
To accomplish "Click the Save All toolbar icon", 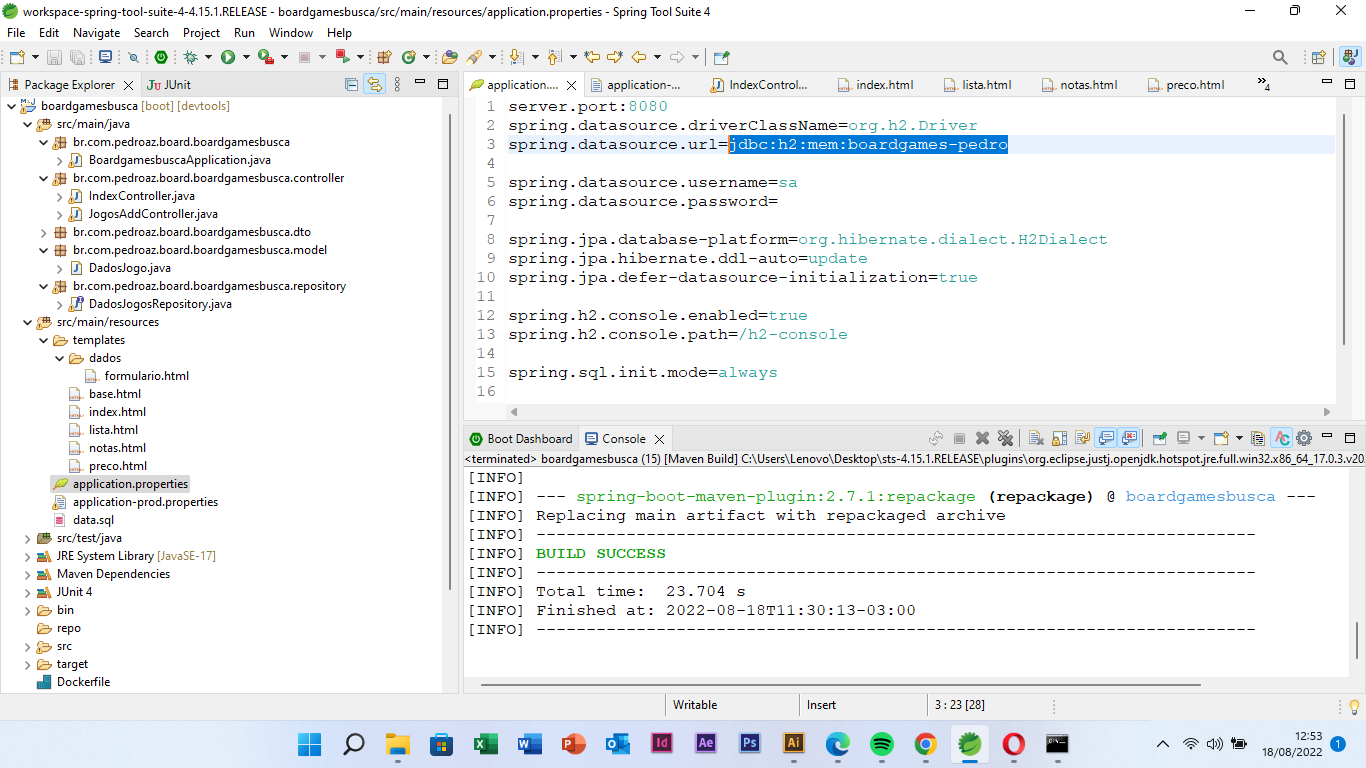I will (77, 57).
